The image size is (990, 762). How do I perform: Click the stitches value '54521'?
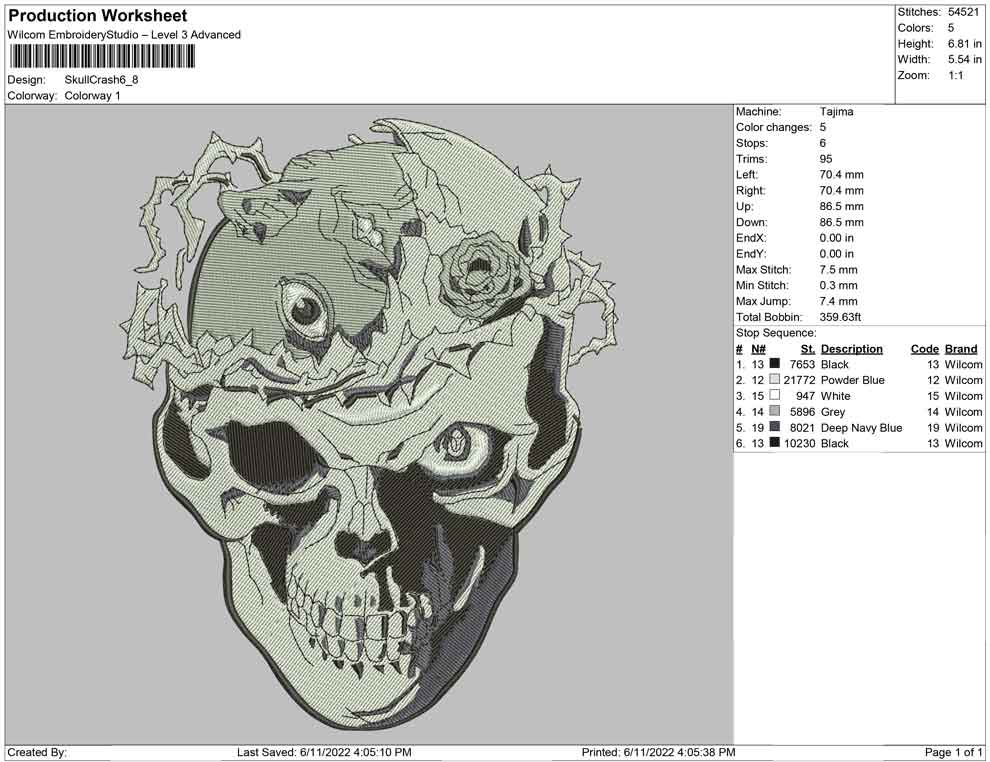(x=963, y=12)
